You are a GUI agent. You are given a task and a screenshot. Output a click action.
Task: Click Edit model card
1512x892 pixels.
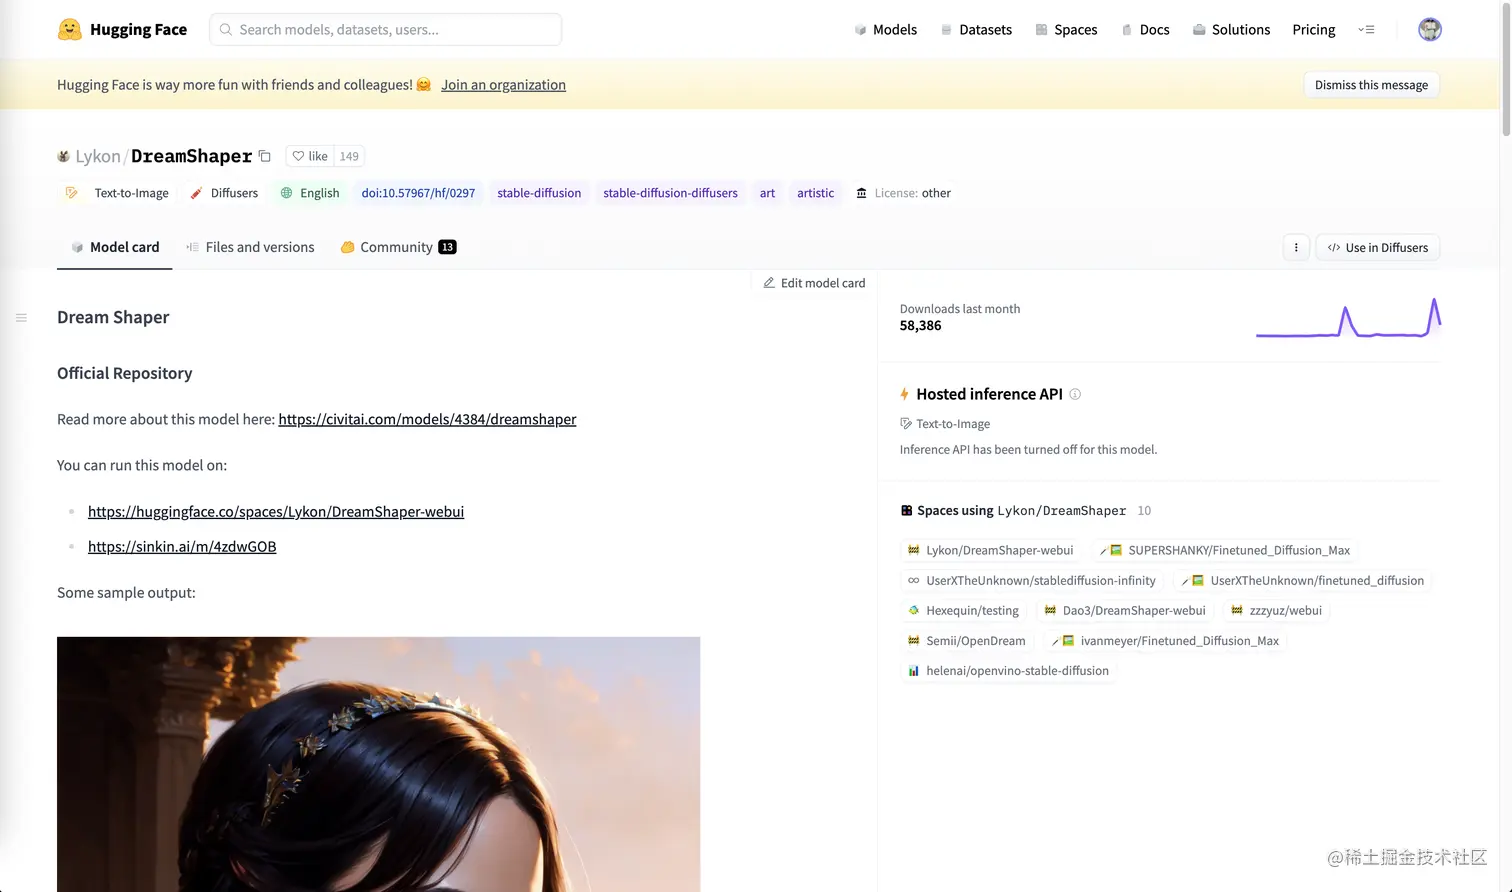coord(814,283)
